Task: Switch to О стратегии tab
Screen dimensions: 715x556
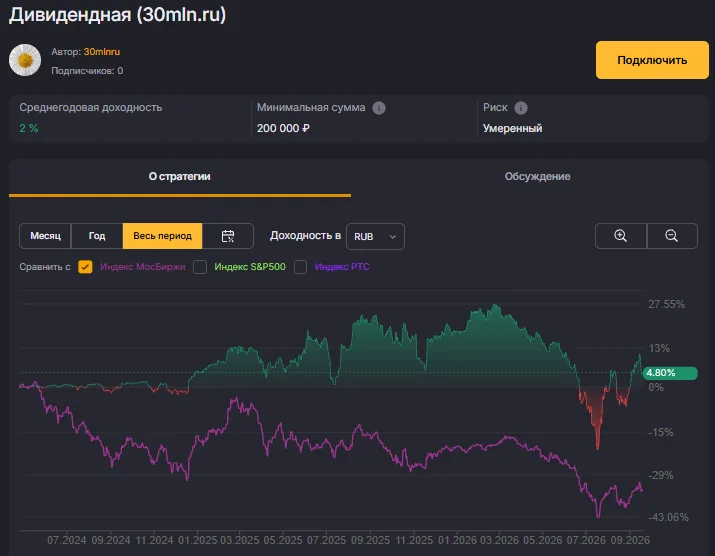Action: point(180,177)
